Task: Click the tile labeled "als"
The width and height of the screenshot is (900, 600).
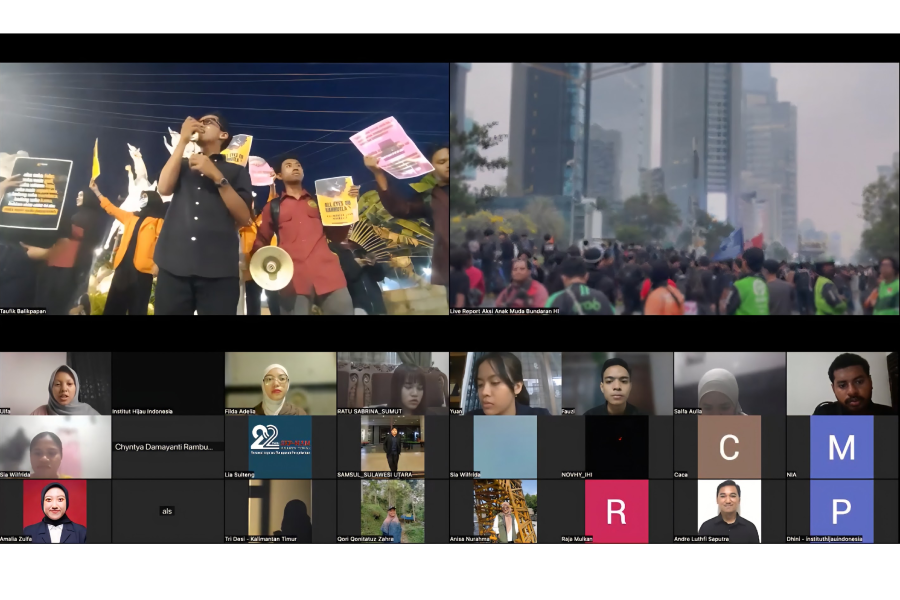Action: coord(168,512)
